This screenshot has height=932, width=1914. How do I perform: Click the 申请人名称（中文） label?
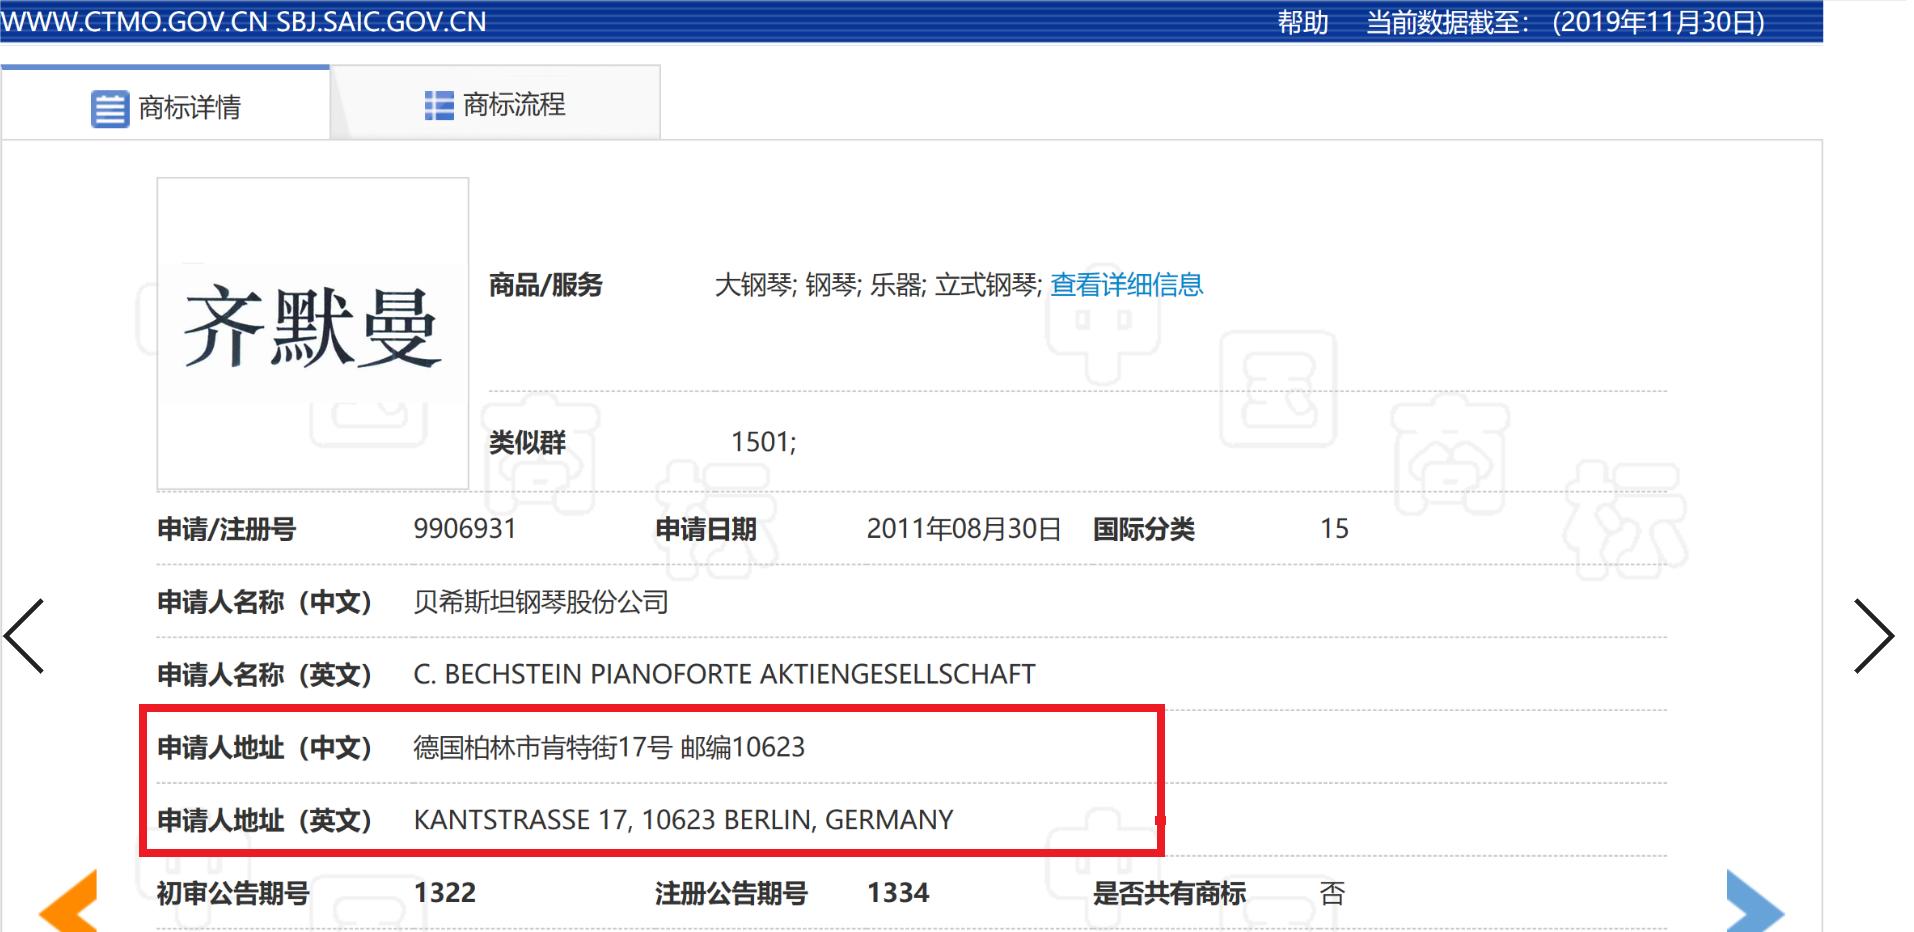pos(265,602)
